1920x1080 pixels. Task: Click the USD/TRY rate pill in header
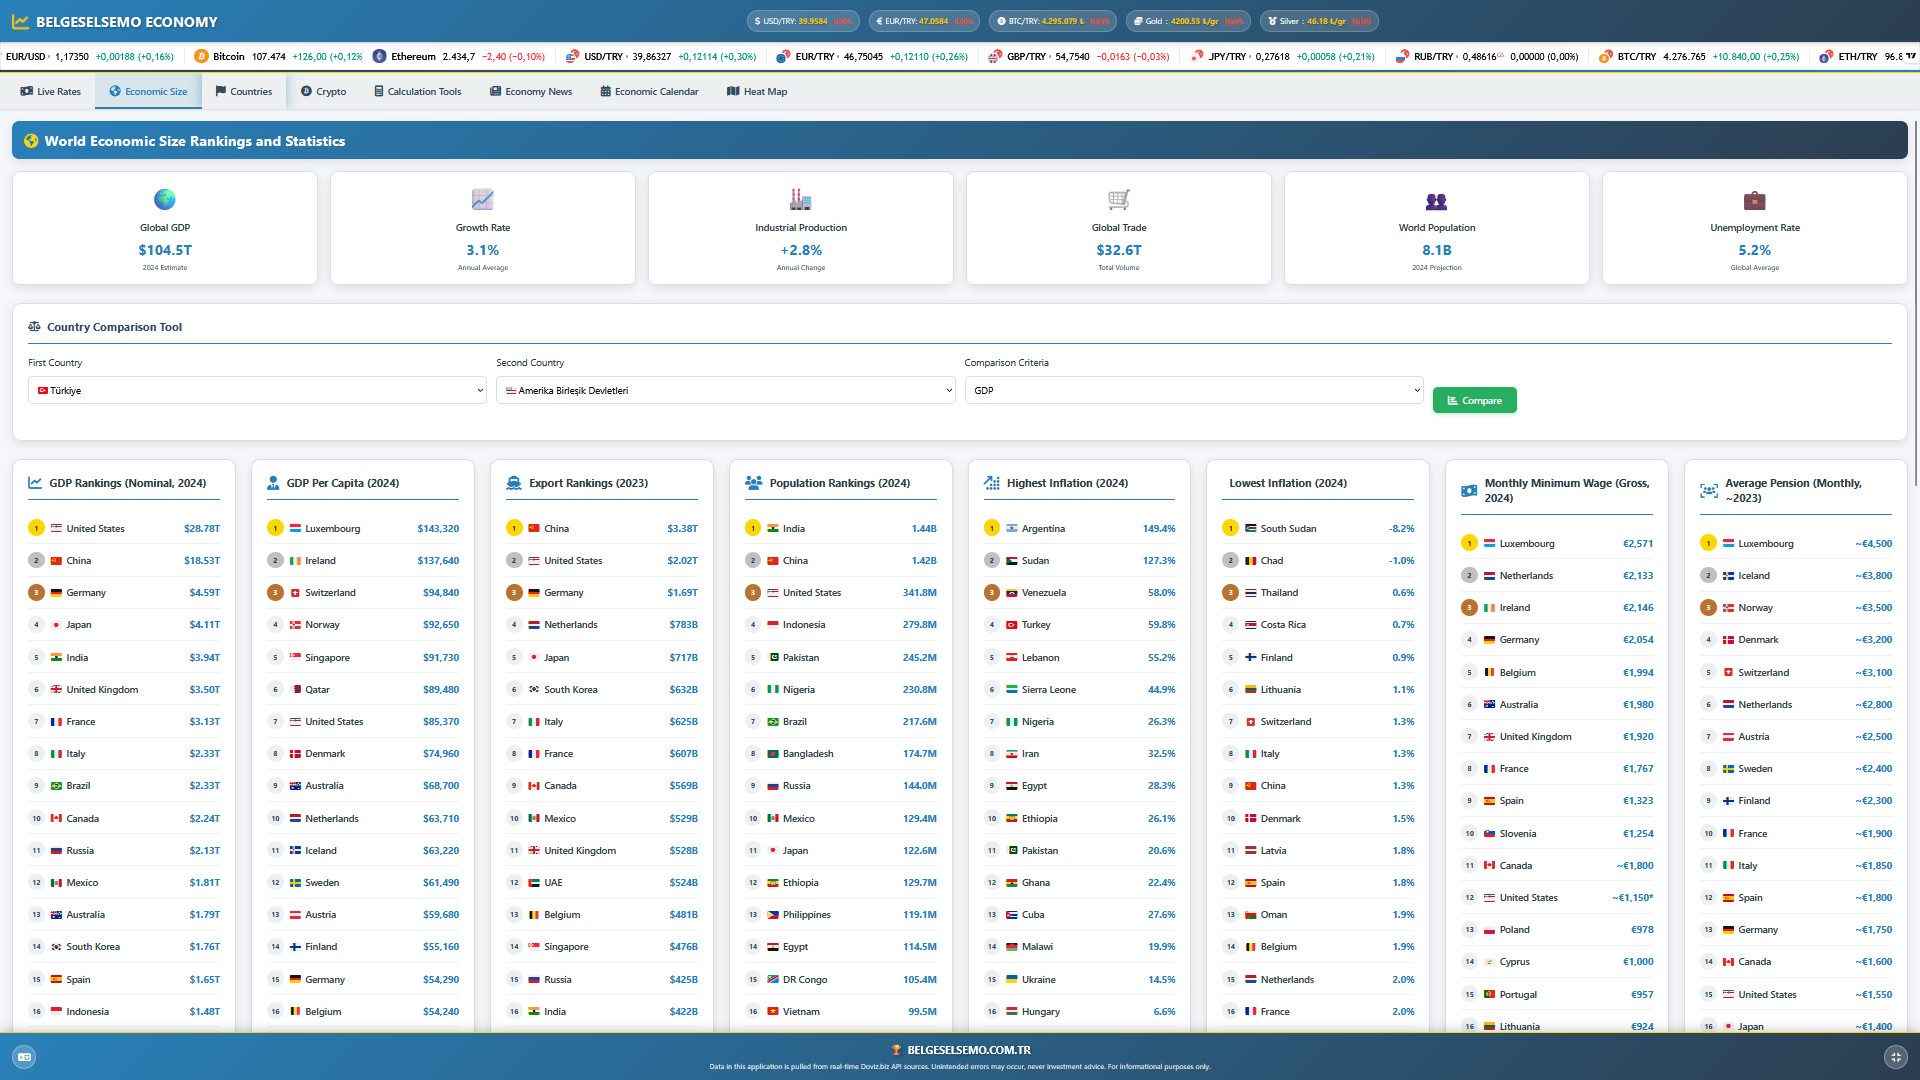pyautogui.click(x=804, y=21)
